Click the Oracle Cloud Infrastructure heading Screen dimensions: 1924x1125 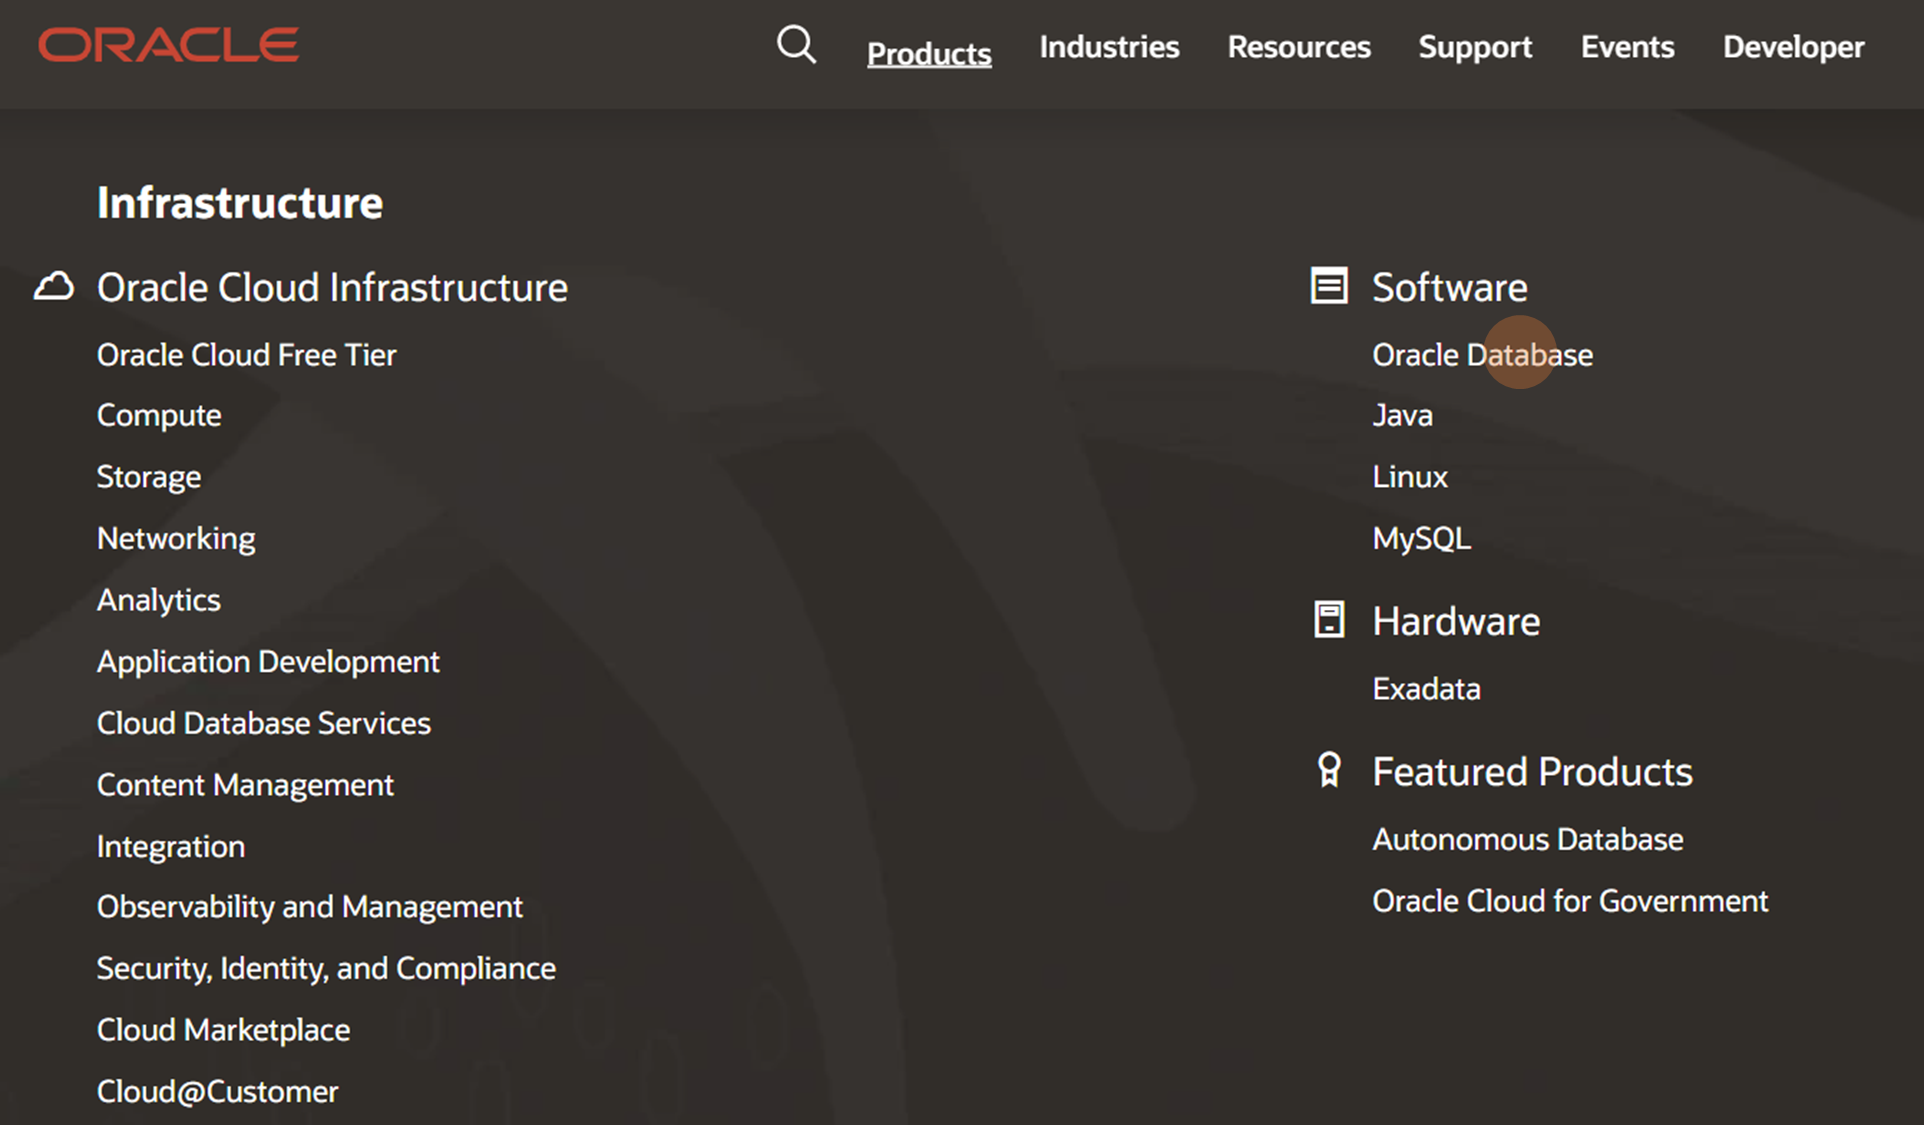pos(332,287)
